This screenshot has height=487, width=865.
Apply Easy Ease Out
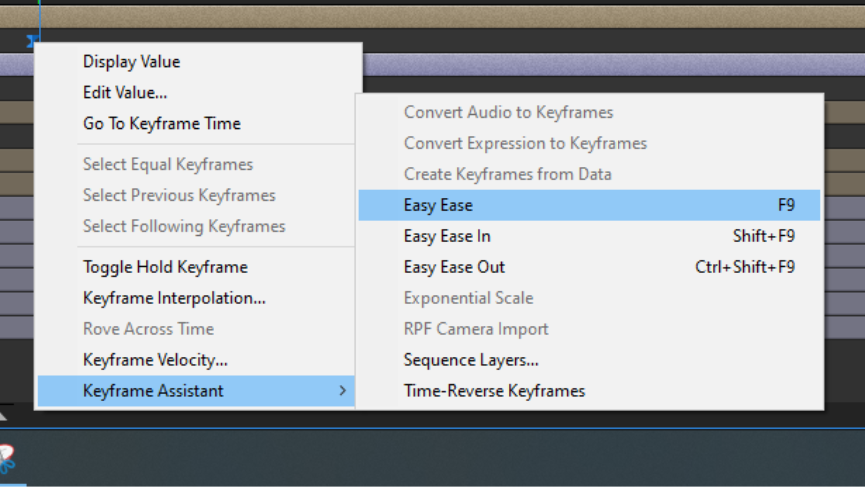click(x=454, y=267)
